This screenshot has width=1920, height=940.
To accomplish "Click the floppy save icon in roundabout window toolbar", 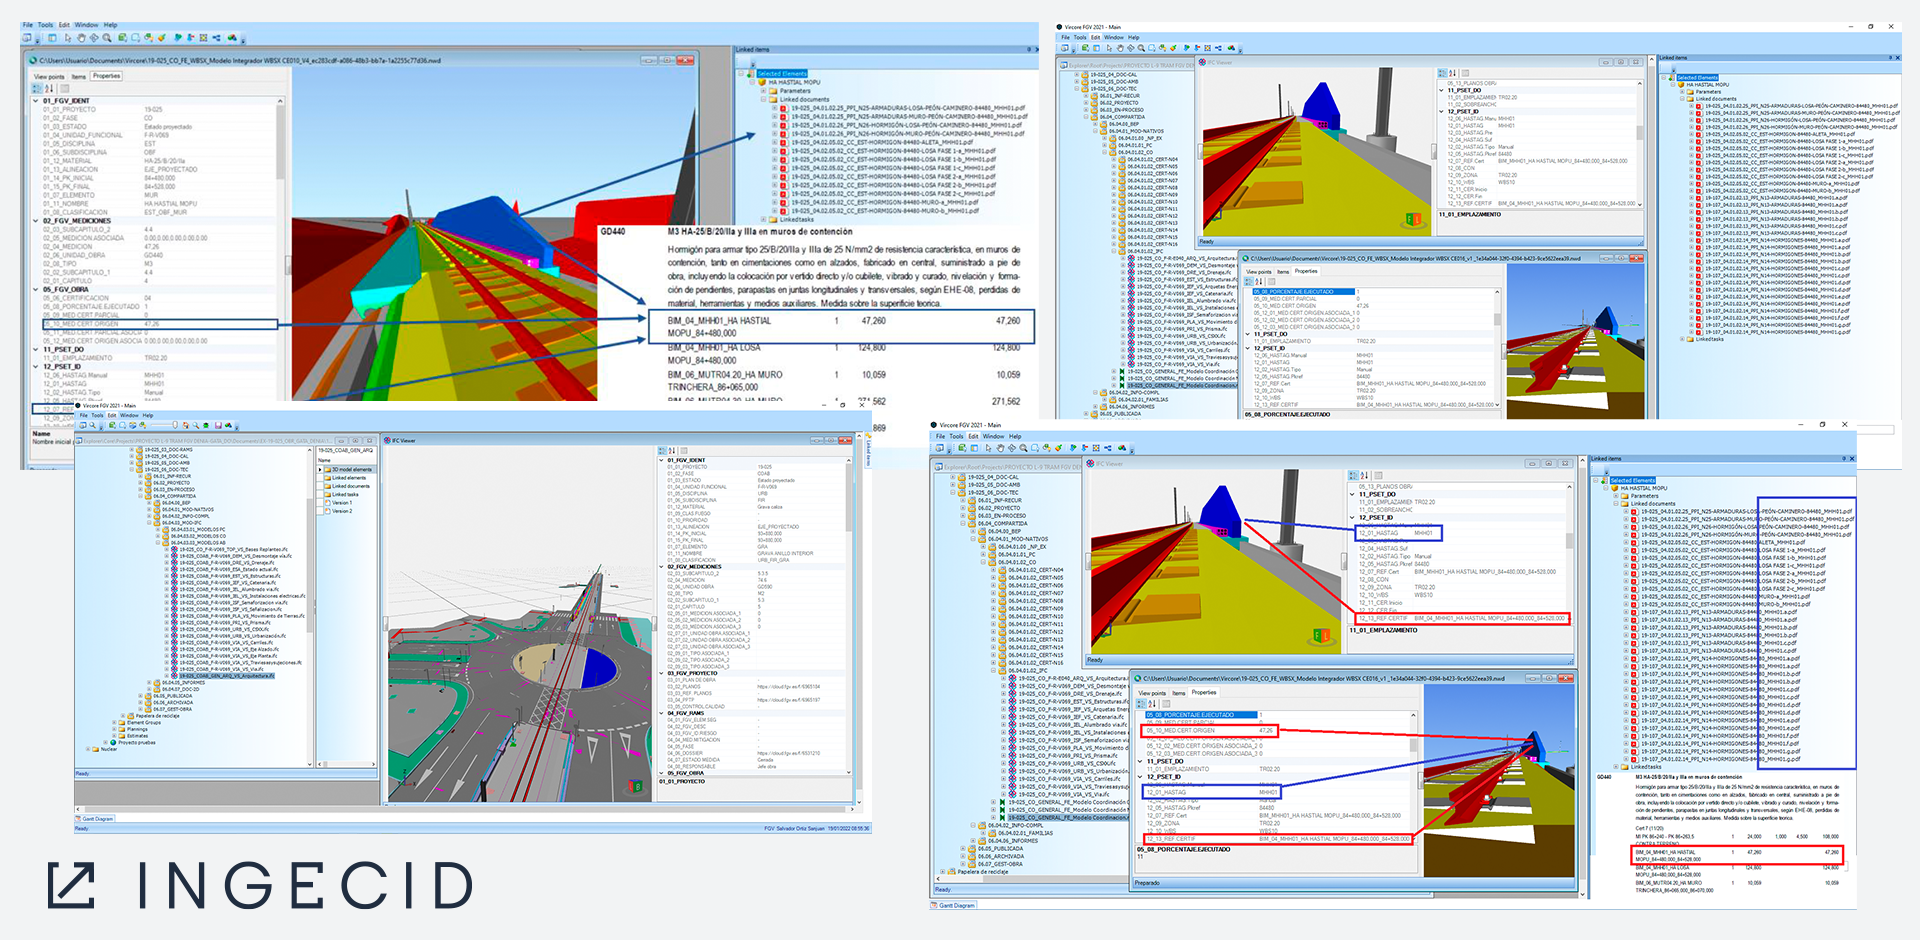I will coord(217,425).
